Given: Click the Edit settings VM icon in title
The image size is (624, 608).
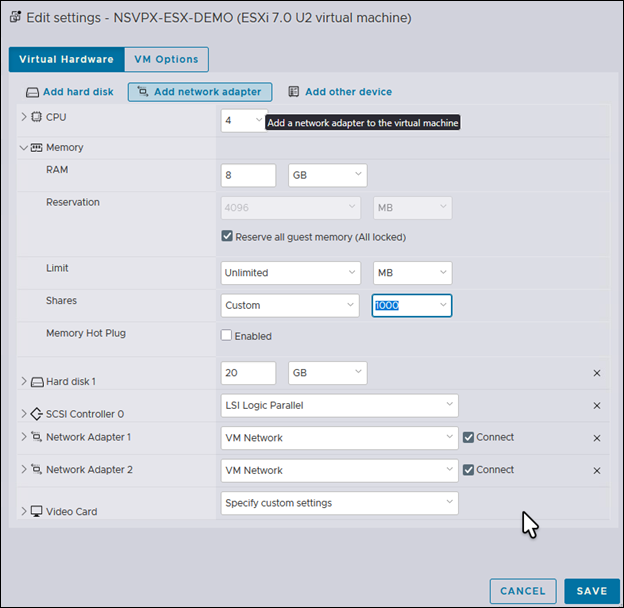Looking at the screenshot, I should point(16,17).
